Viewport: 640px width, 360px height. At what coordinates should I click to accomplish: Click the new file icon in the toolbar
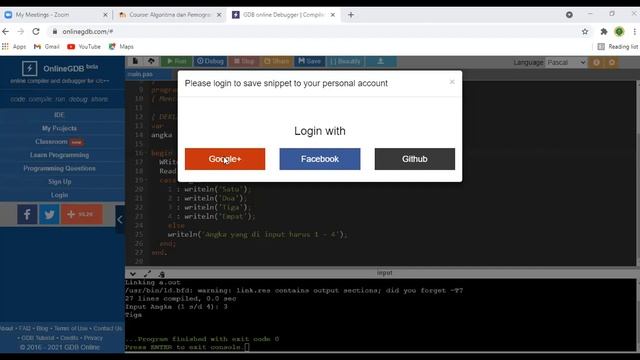pos(135,61)
